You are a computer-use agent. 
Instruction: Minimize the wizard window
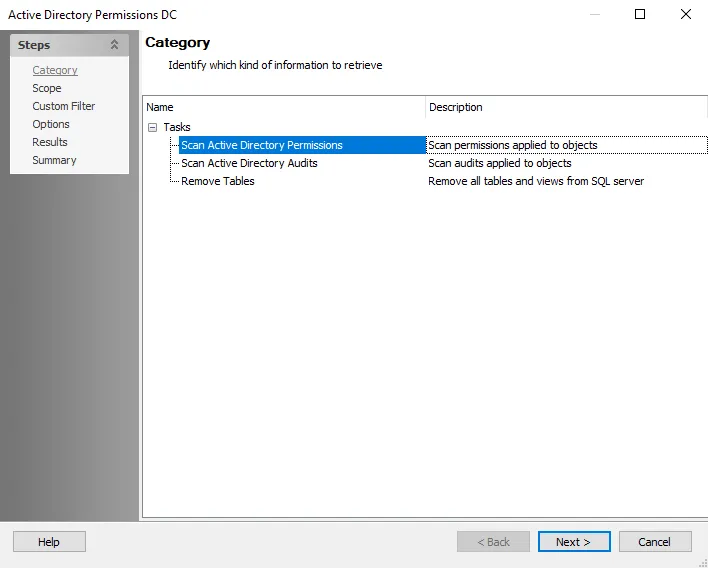pos(595,14)
